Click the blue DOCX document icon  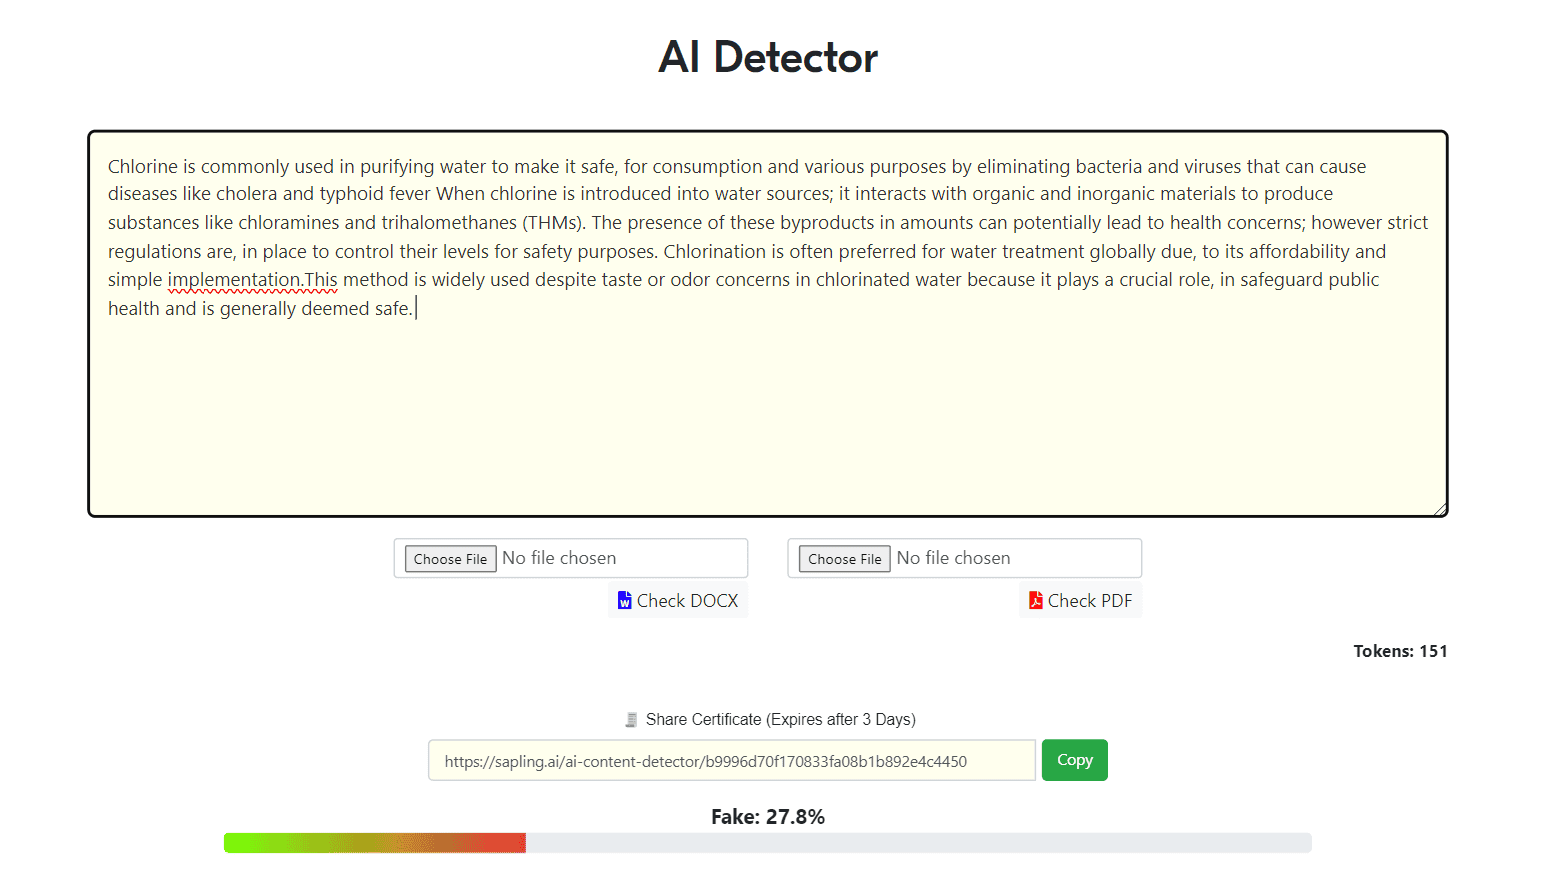click(624, 601)
